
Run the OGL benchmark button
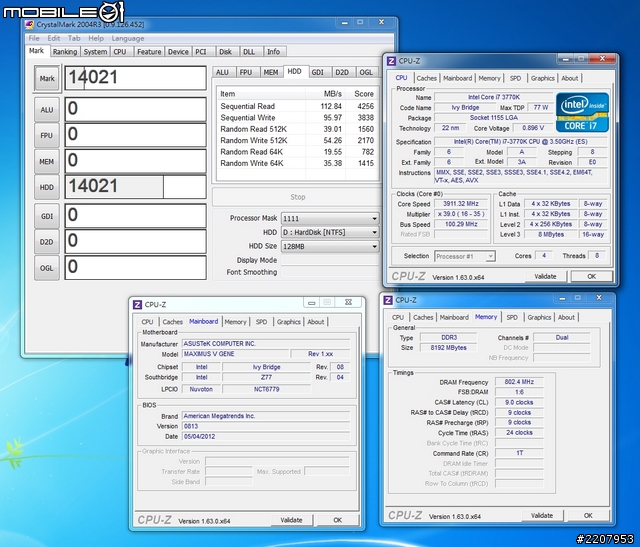[47, 268]
